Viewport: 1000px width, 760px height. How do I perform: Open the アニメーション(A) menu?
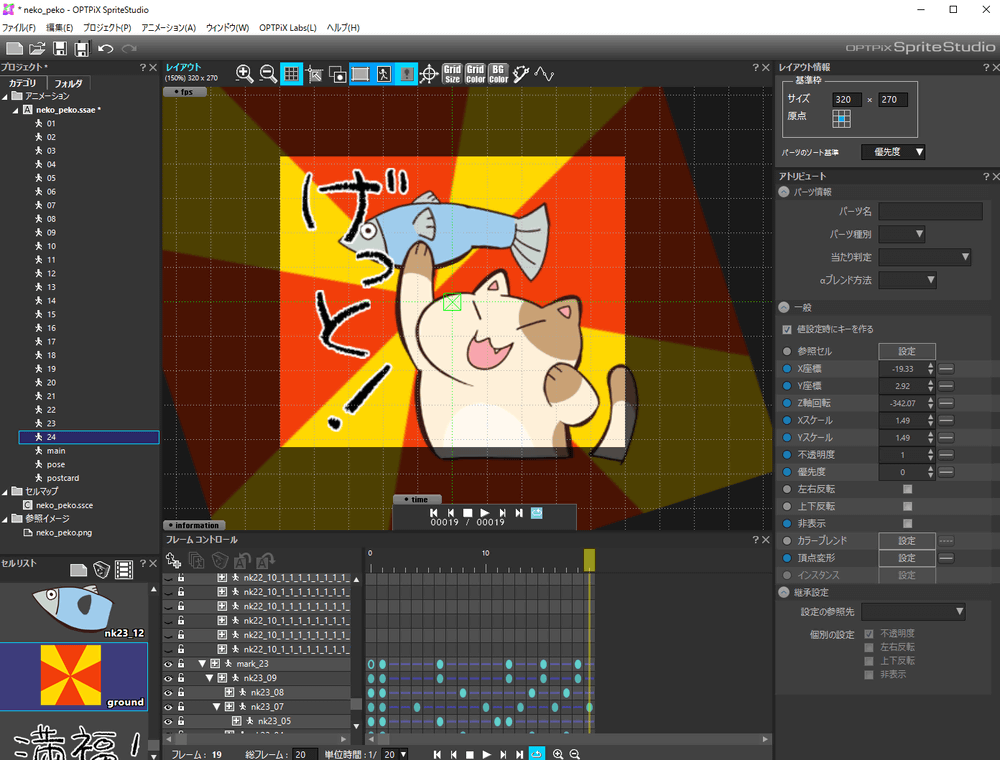click(x=168, y=28)
